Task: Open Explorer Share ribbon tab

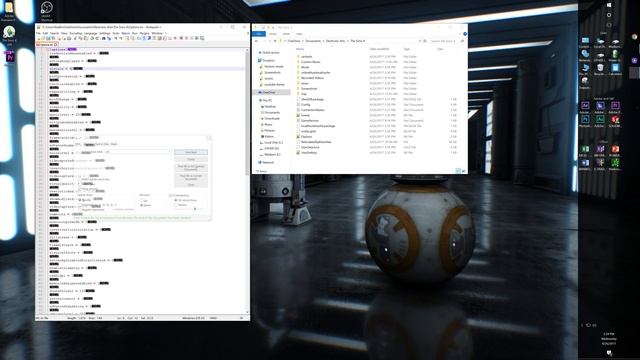Action: (x=286, y=34)
